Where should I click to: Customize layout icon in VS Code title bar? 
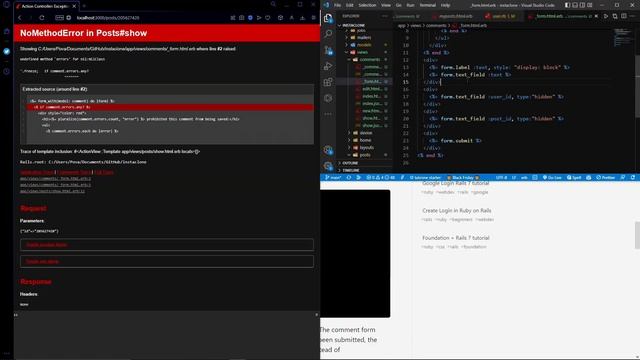pyautogui.click(x=590, y=5)
